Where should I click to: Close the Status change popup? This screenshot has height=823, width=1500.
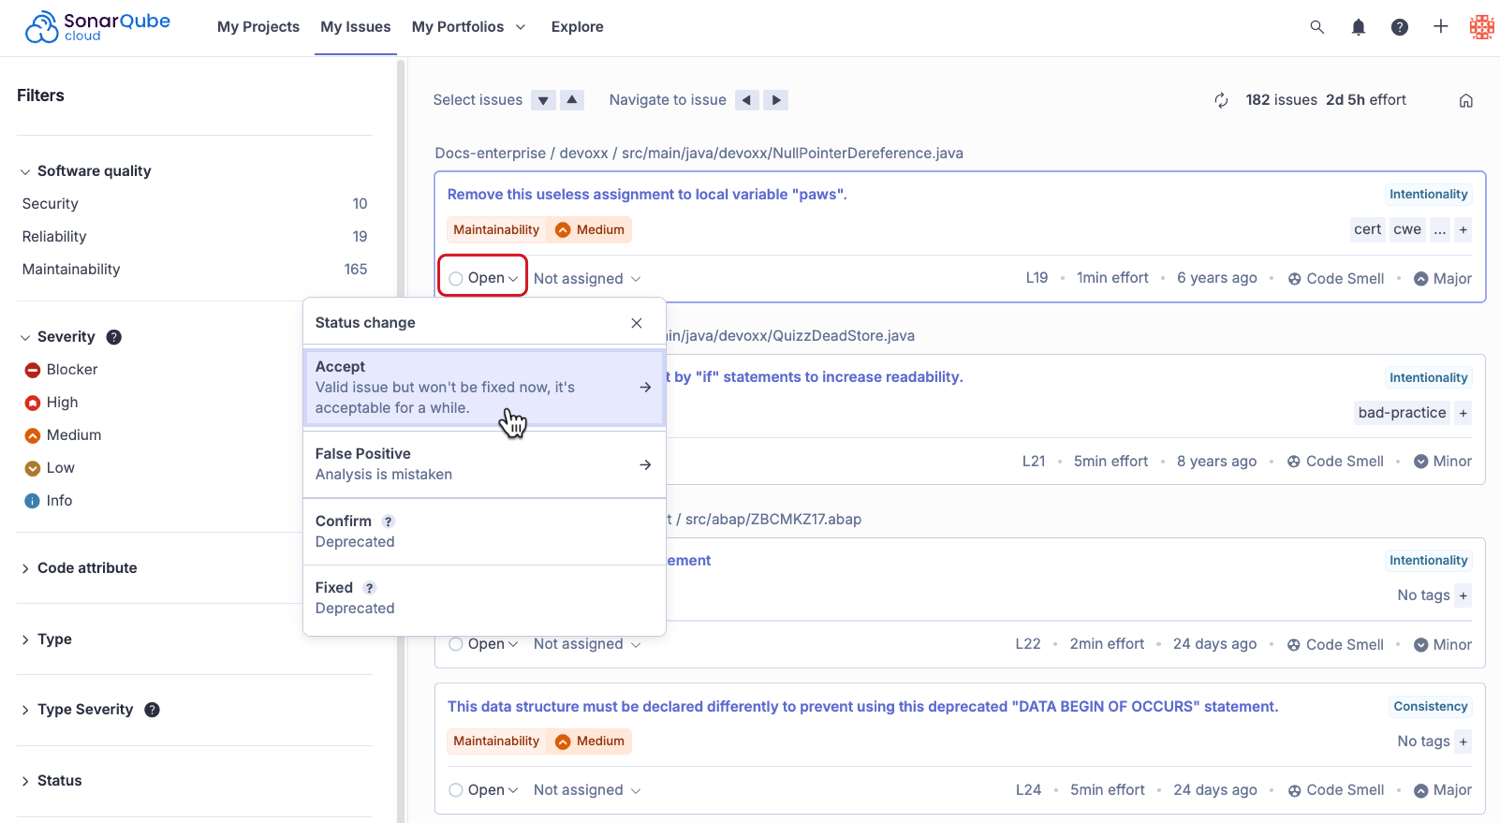pyautogui.click(x=636, y=323)
